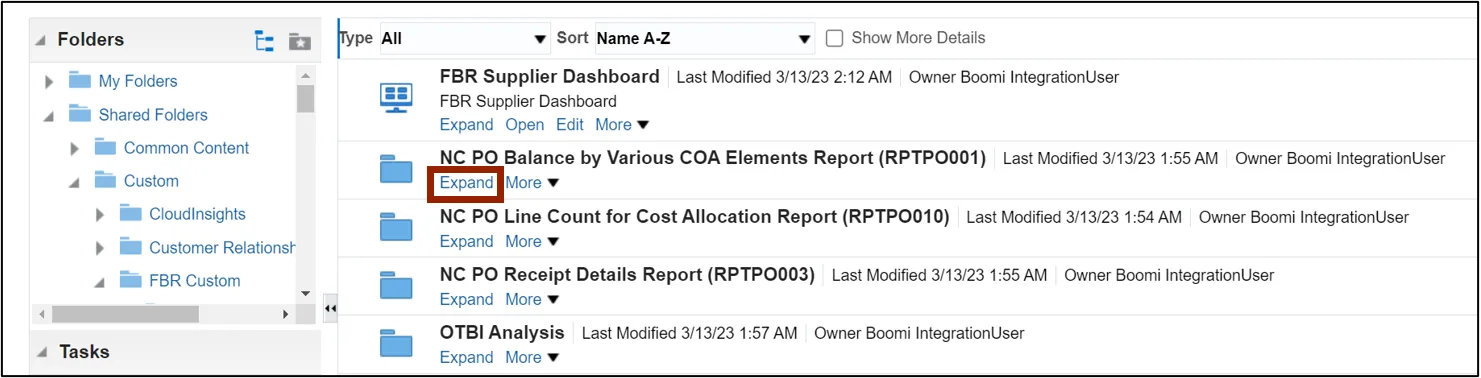The height and width of the screenshot is (378, 1481).
Task: Click the OTBI Analysis folder icon
Action: (x=397, y=344)
